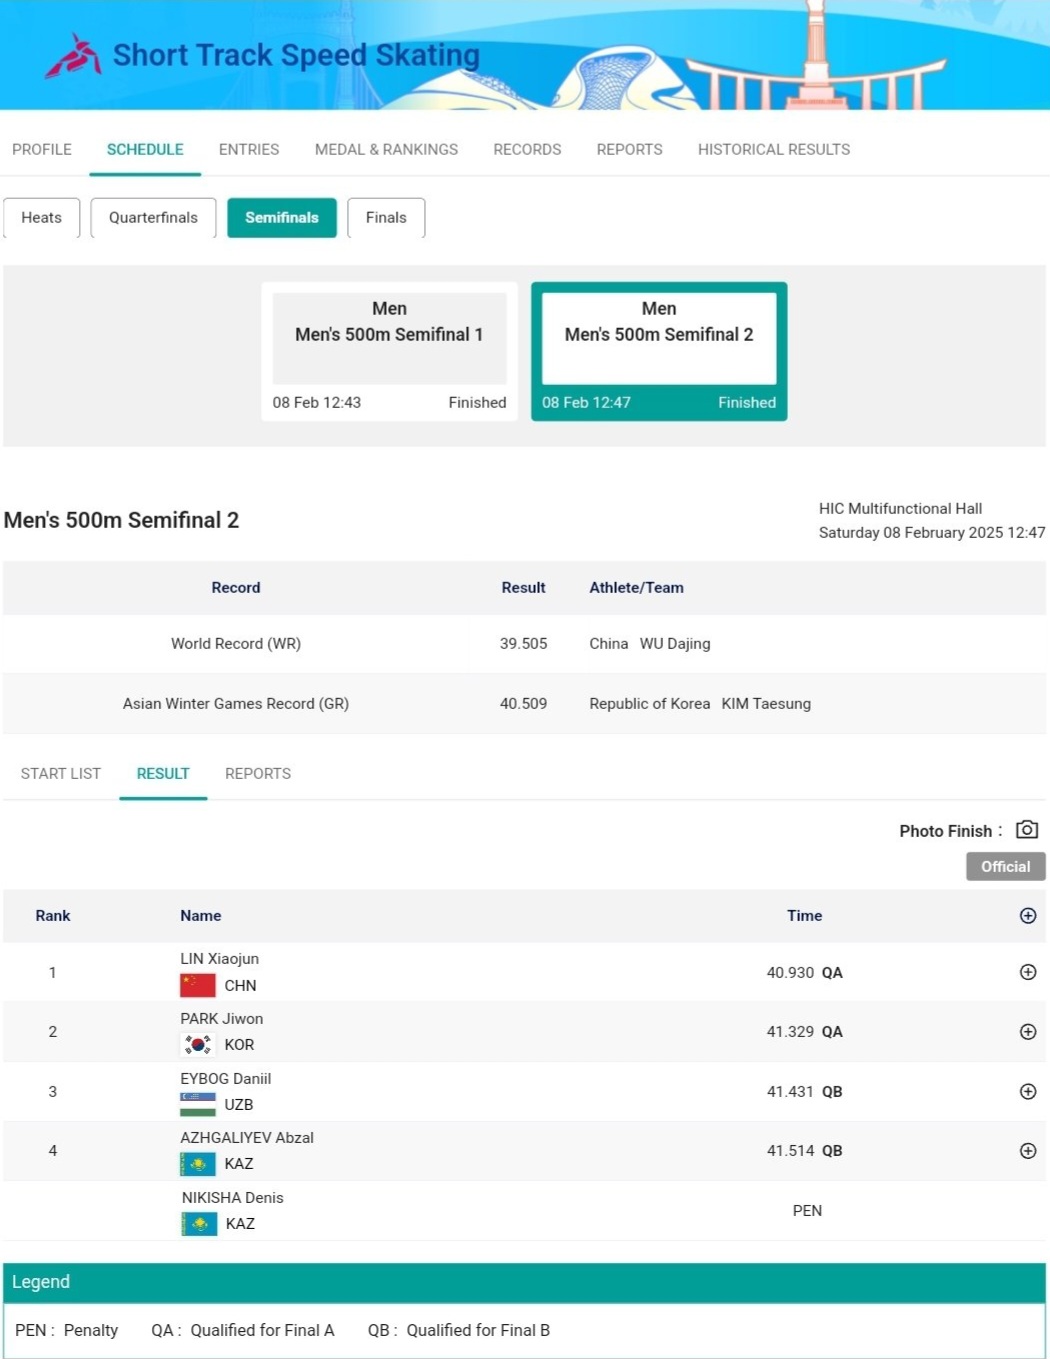Click the Short Track Speed Skating logo

point(73,56)
